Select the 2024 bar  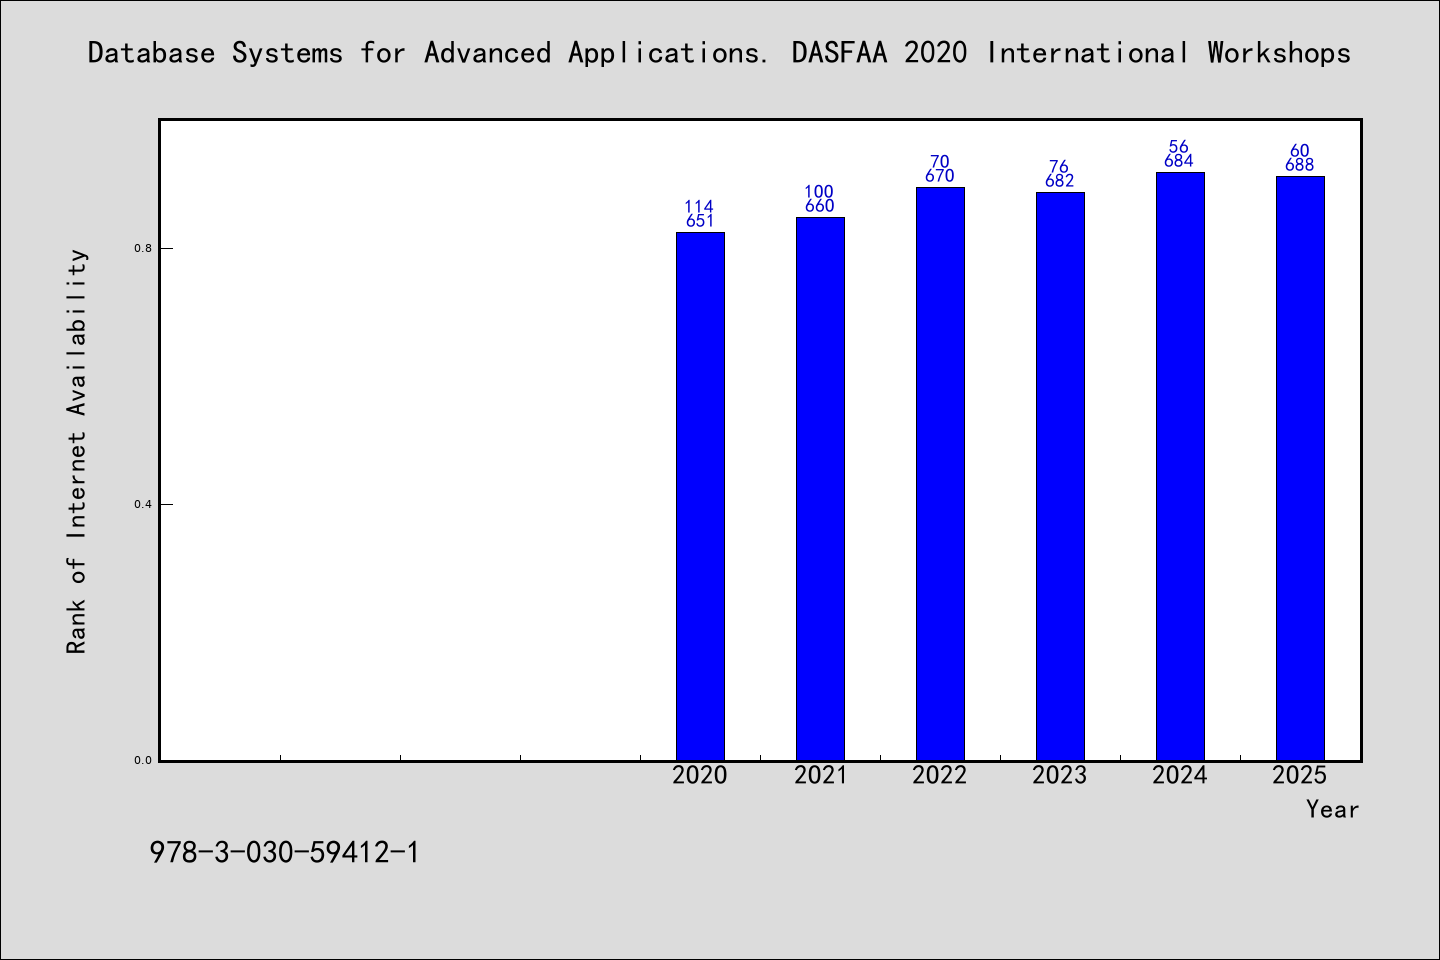coord(1180,466)
